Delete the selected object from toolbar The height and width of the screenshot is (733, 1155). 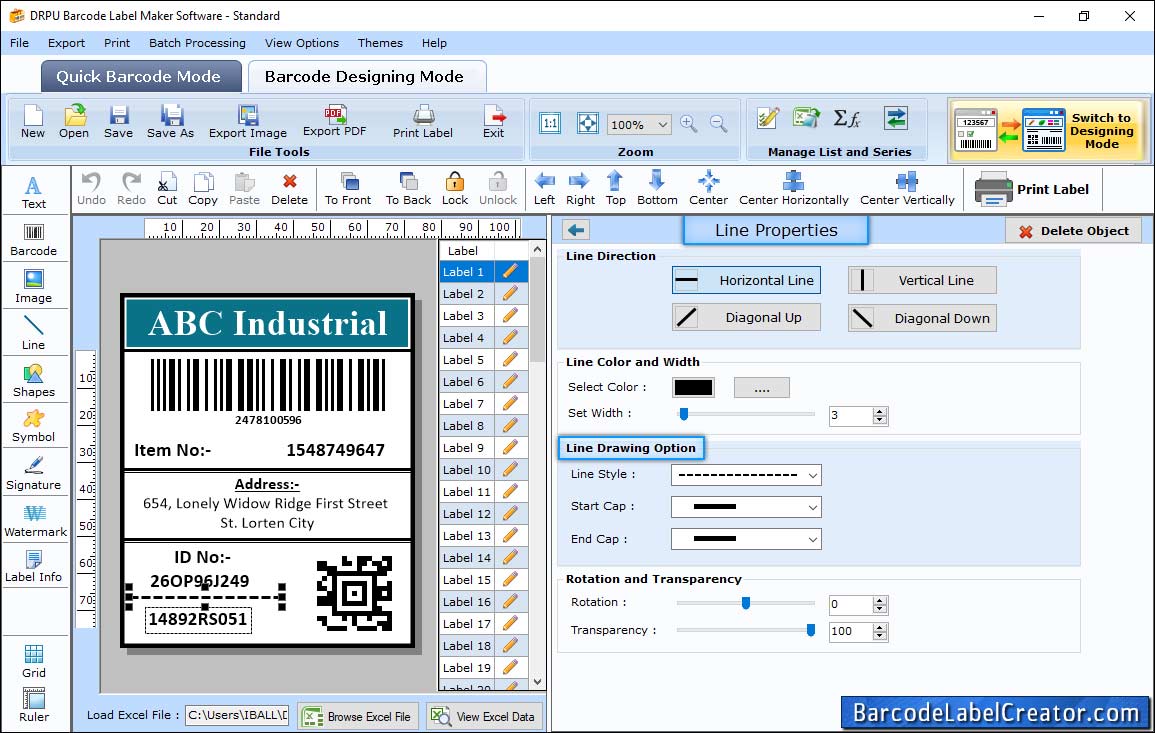pos(289,189)
